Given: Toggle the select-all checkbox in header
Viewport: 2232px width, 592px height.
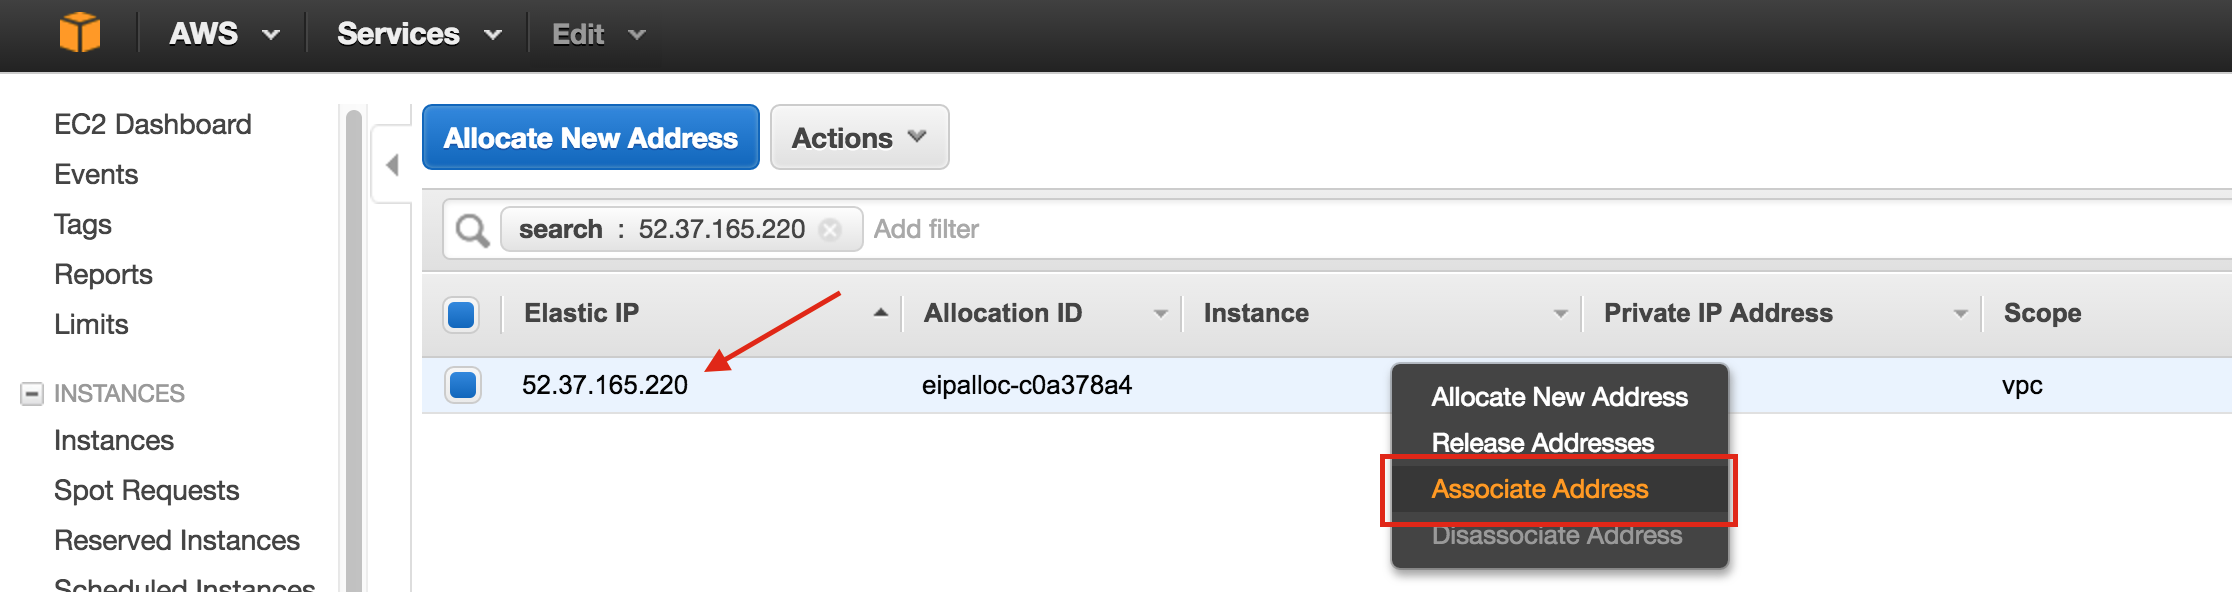Looking at the screenshot, I should (461, 314).
